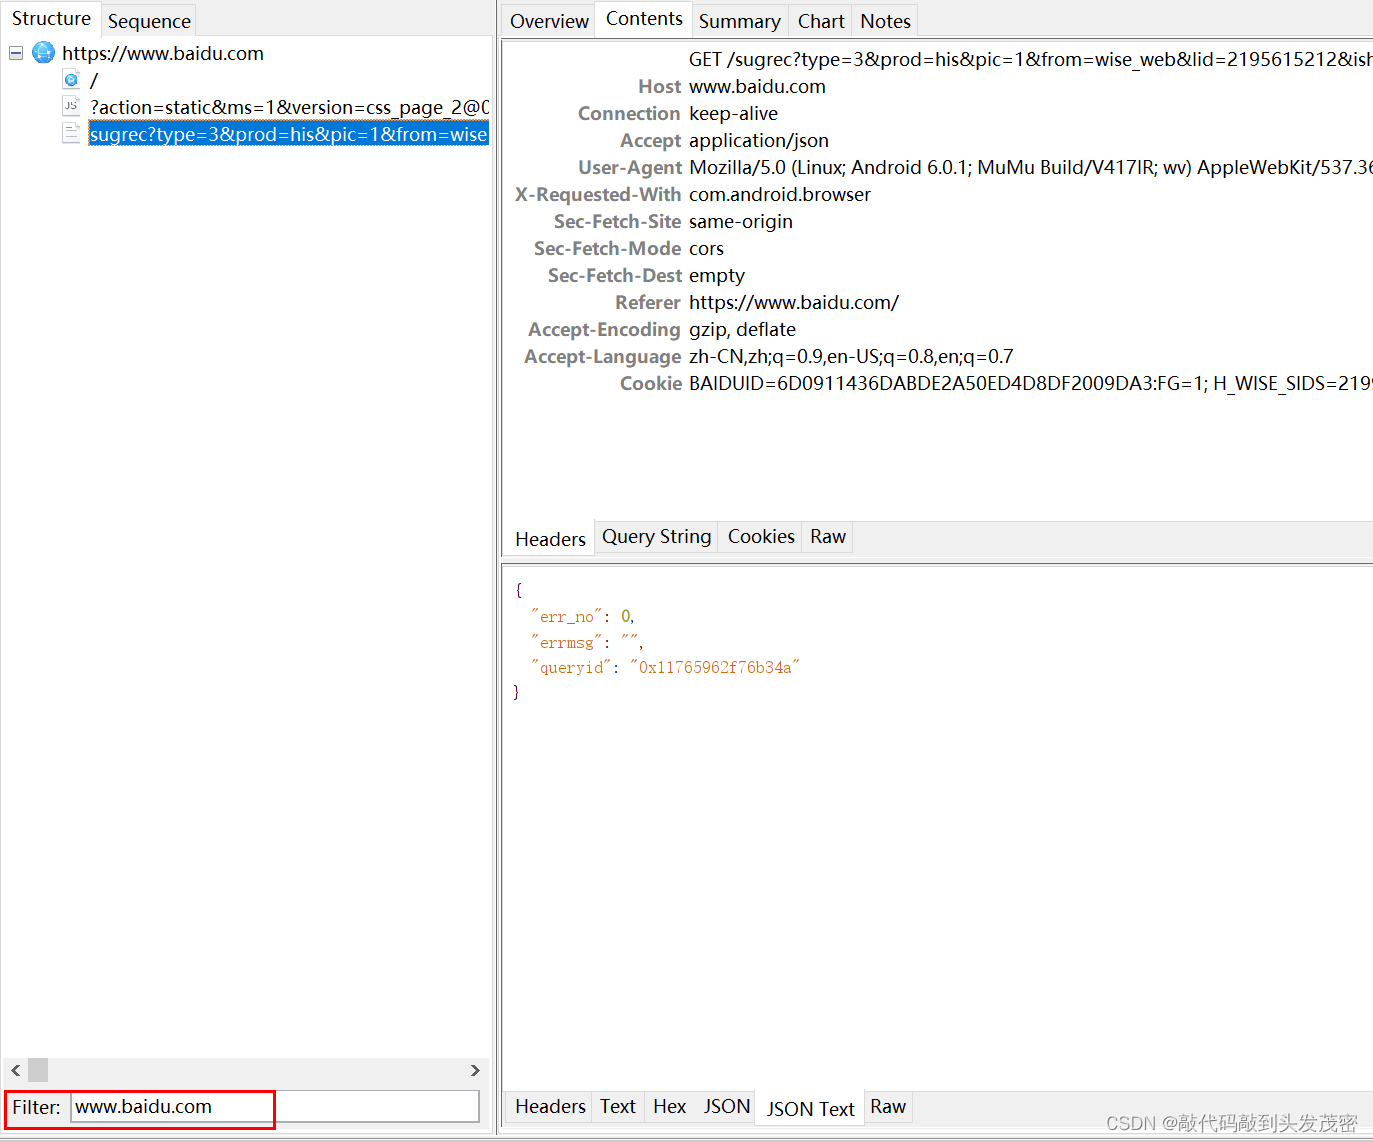The height and width of the screenshot is (1142, 1373).
Task: Open the Chart tab
Action: 821,21
